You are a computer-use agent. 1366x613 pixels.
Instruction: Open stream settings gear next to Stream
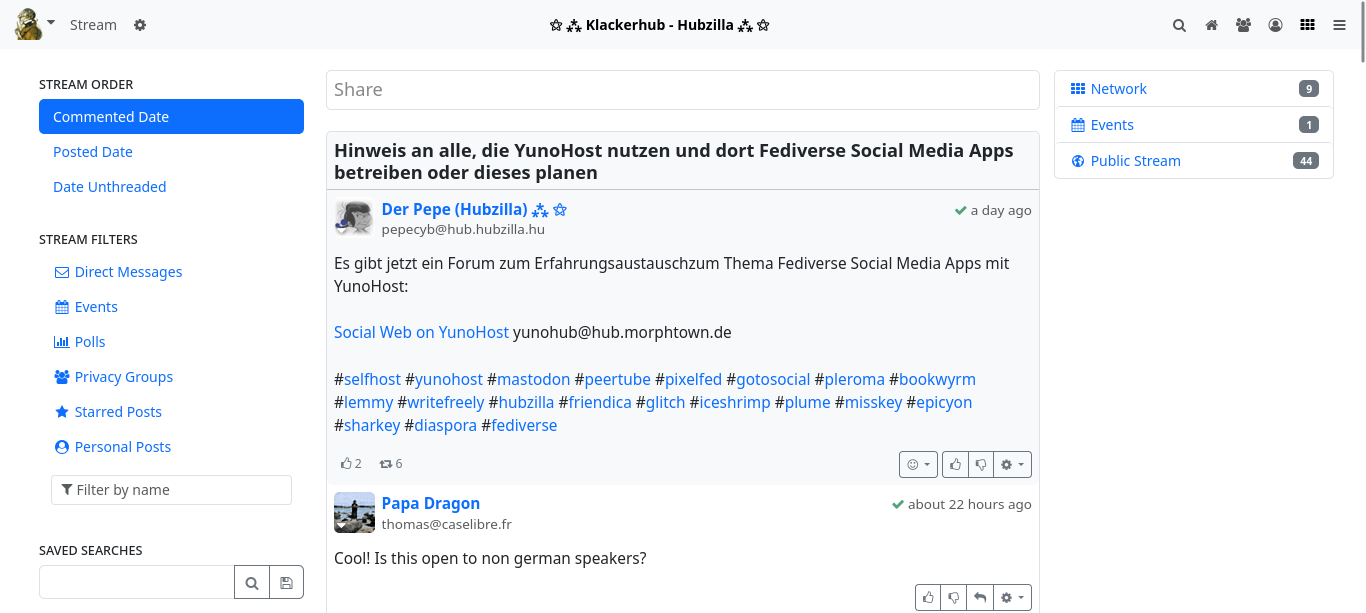(140, 25)
